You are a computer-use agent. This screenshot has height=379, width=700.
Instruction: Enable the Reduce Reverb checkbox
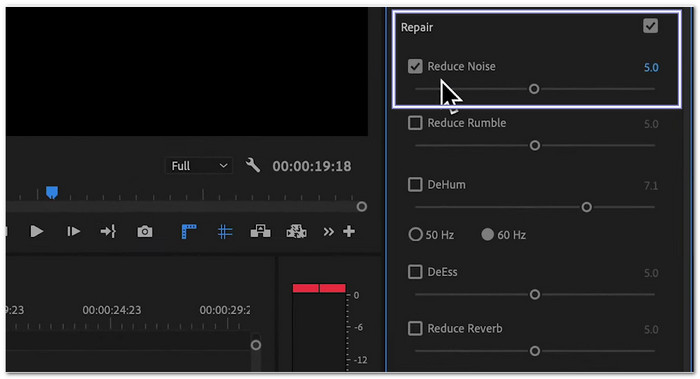(415, 329)
